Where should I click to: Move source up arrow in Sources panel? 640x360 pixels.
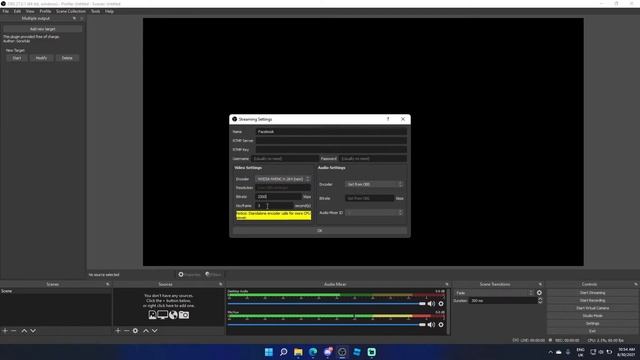146,331
